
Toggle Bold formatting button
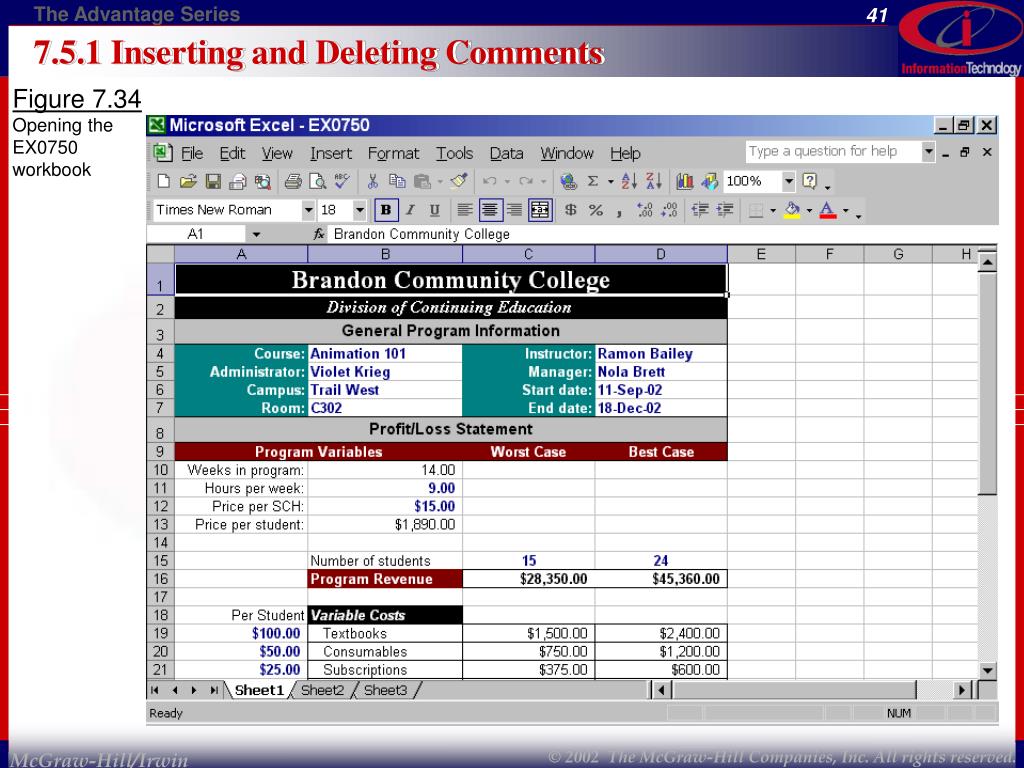point(386,210)
